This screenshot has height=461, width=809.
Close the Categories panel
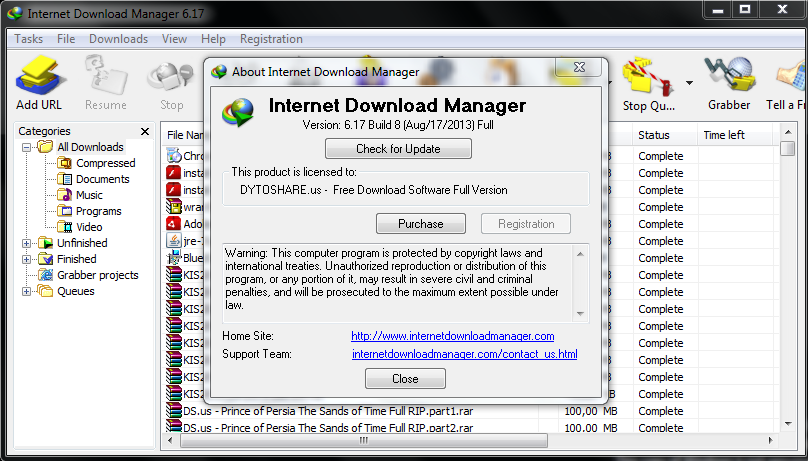(x=145, y=131)
